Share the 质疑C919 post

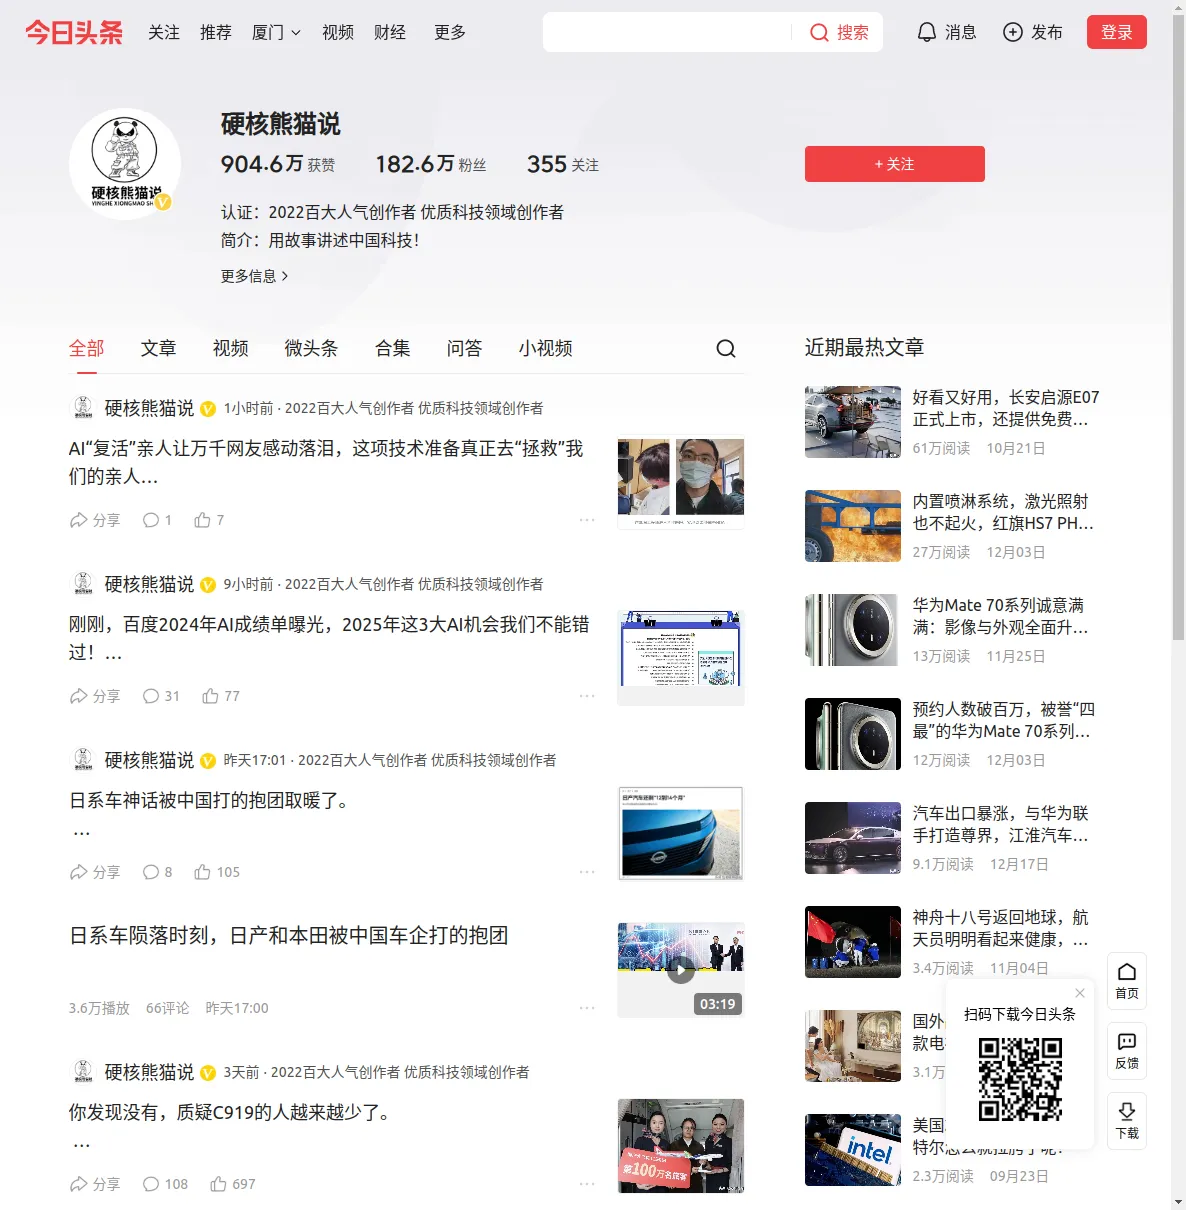[94, 1184]
